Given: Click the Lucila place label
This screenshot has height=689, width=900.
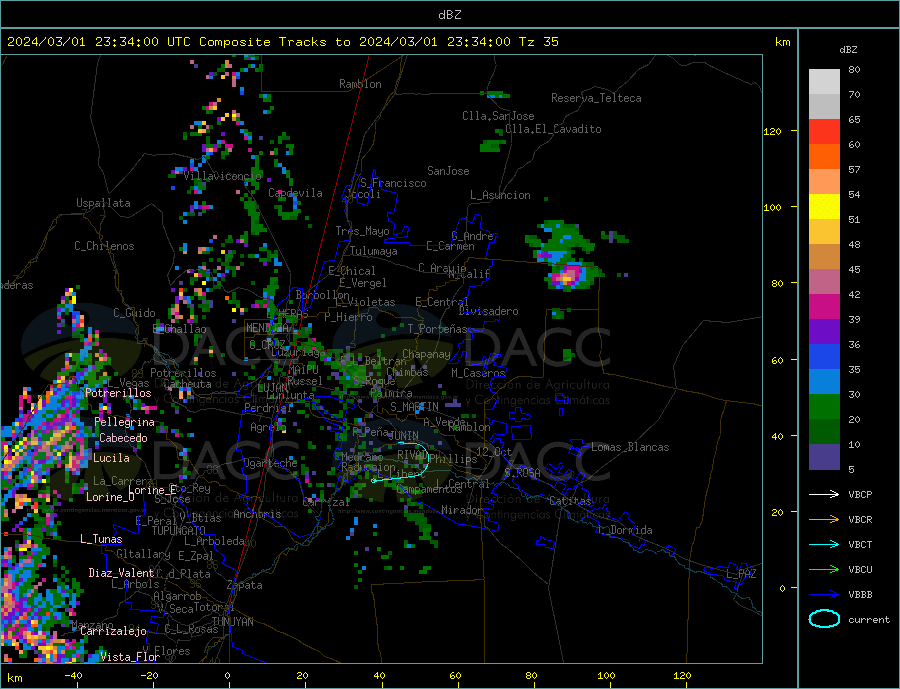Looking at the screenshot, I should [111, 458].
